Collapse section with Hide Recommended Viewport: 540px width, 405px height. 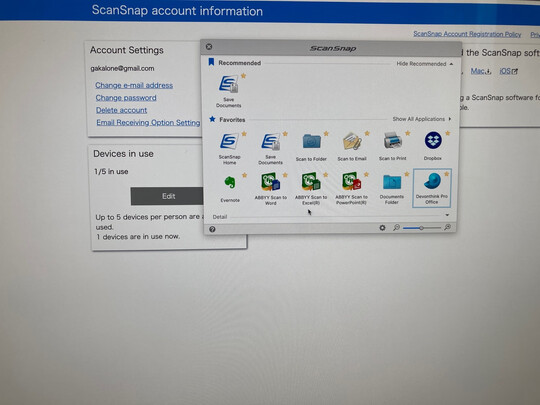click(x=425, y=64)
